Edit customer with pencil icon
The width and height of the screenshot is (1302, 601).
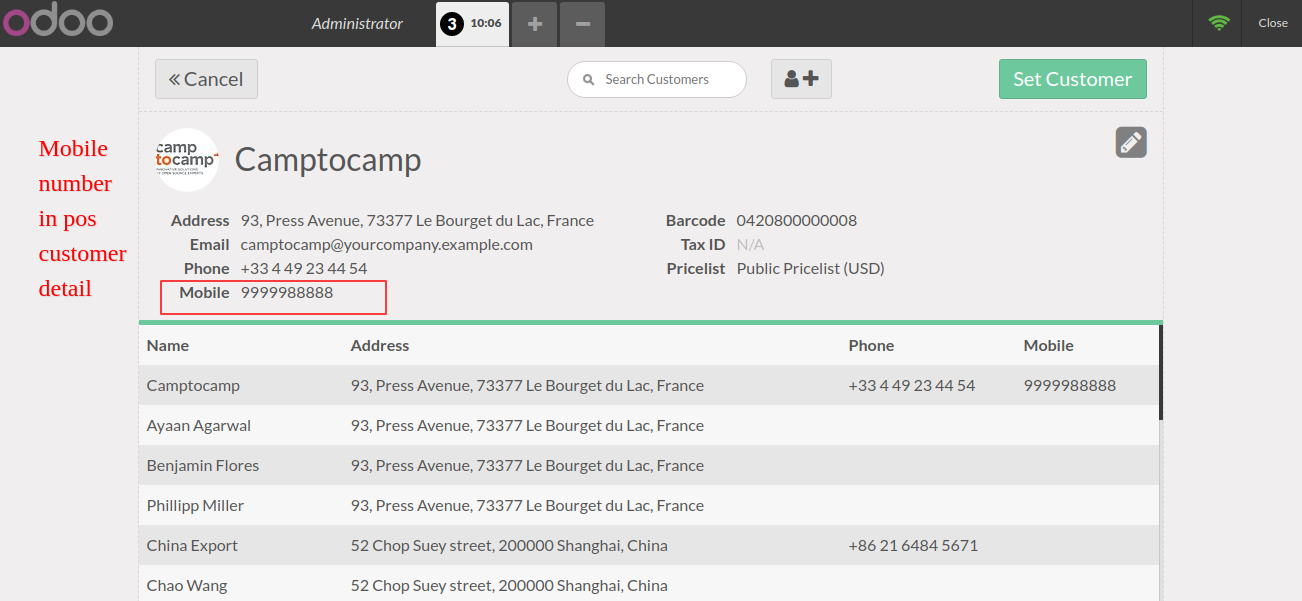tap(1131, 142)
